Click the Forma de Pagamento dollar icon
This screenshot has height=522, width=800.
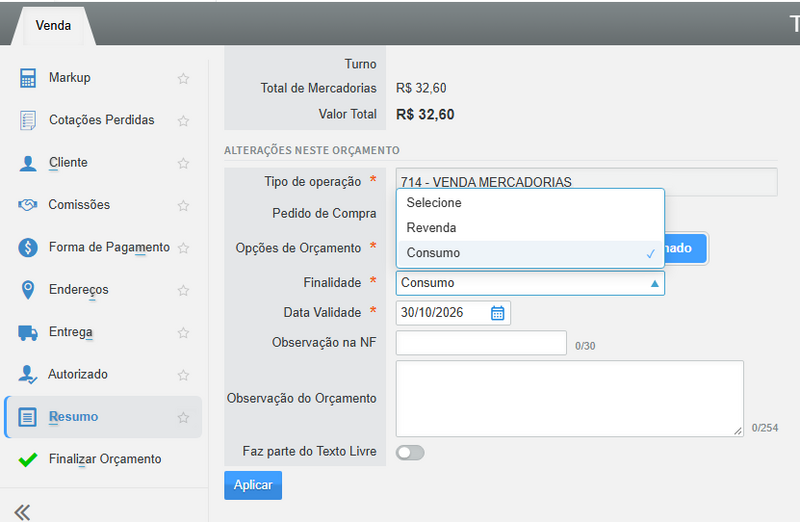28,247
